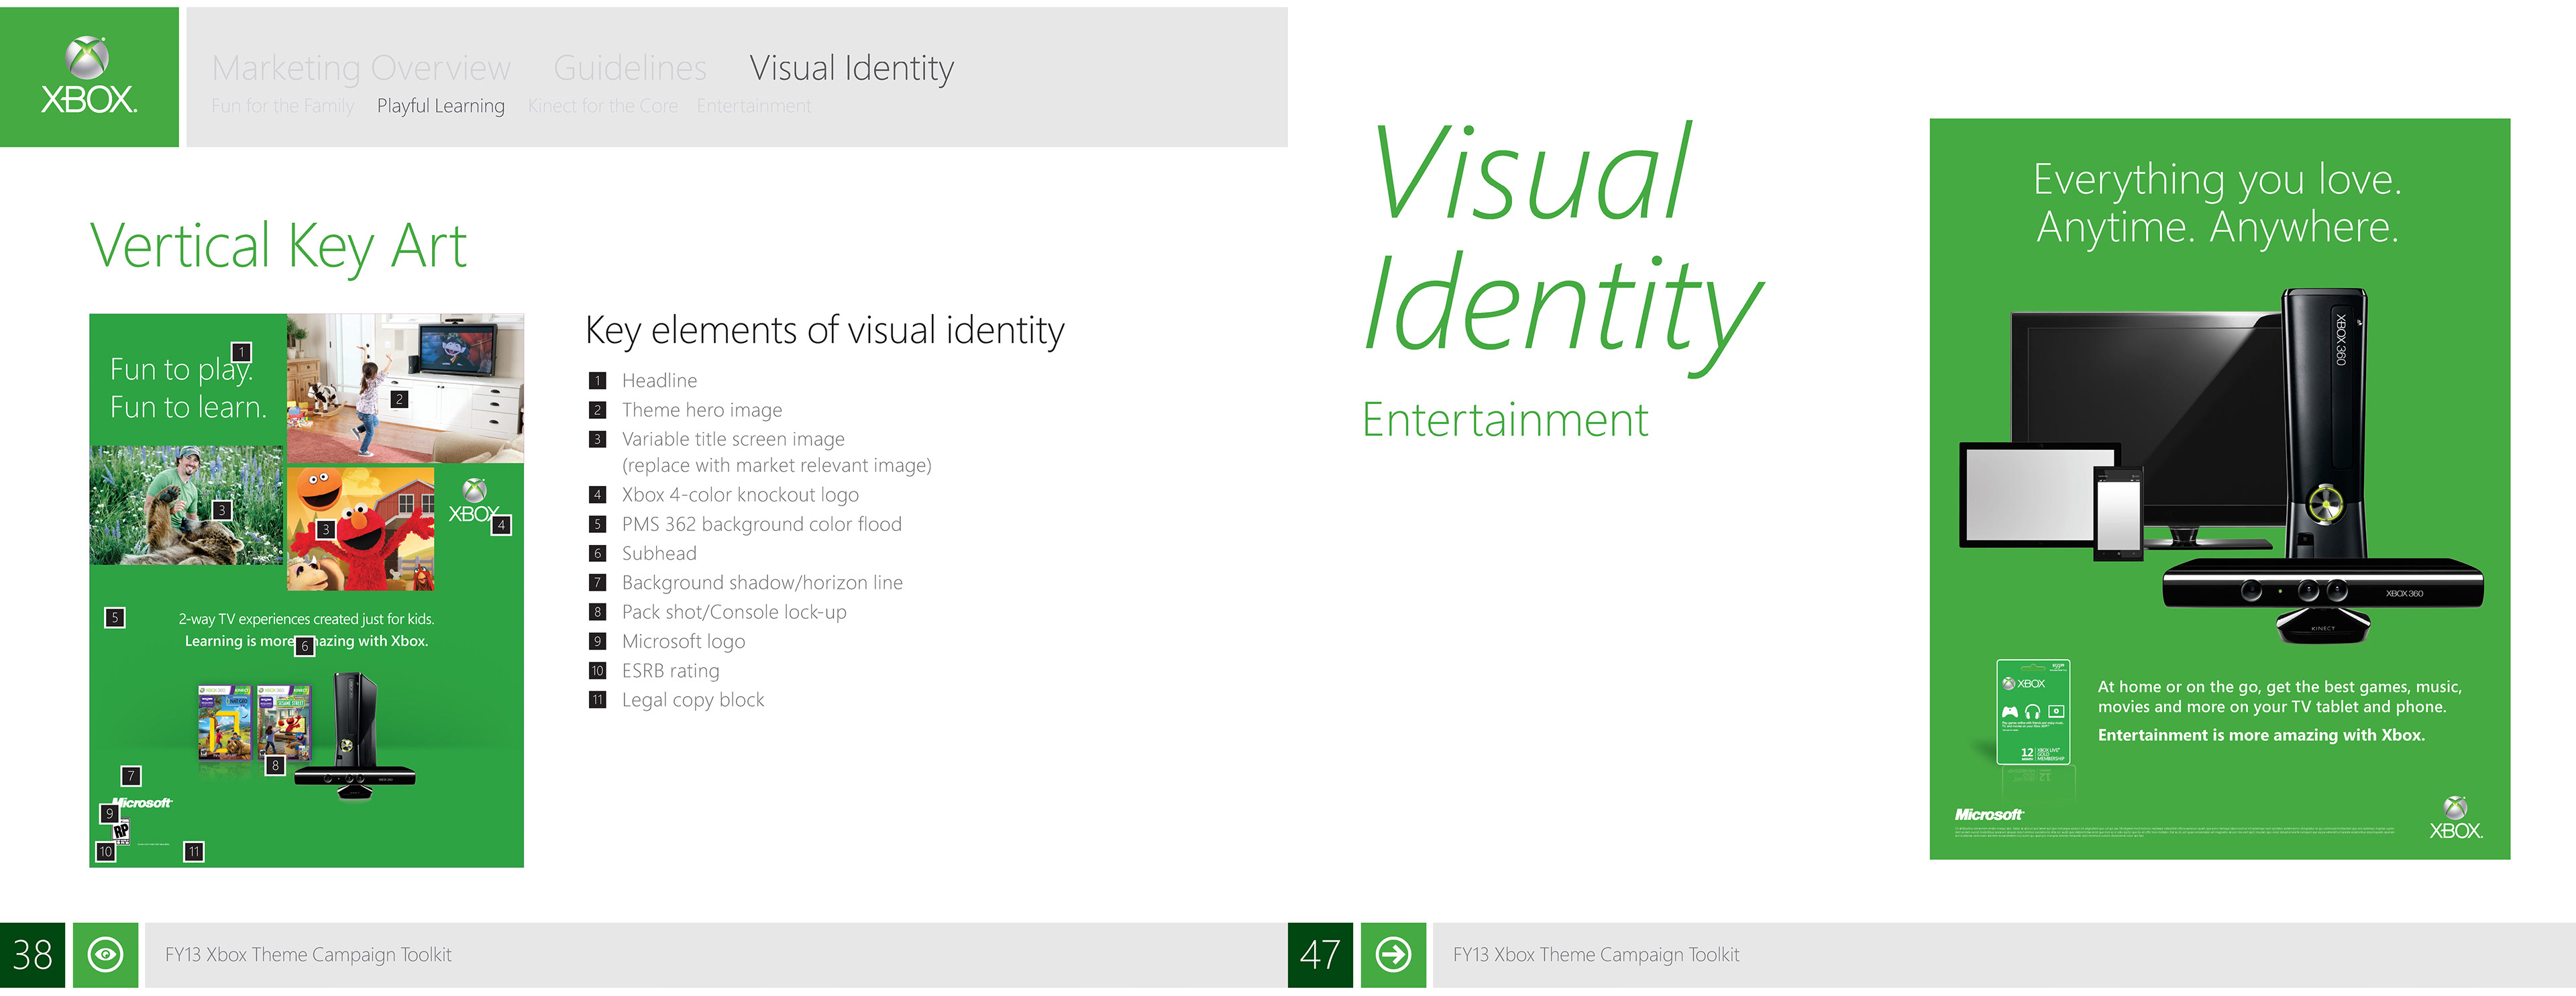Click footer 'FY13 Xbox Theme Campaign Toolkit' on page 47

[x=1596, y=955]
